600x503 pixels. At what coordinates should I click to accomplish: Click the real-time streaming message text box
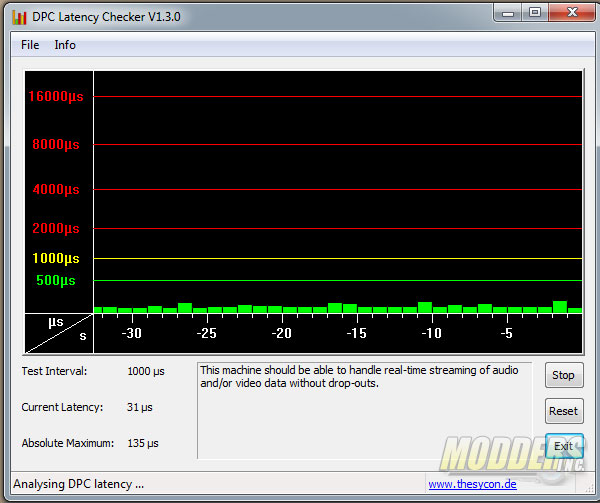click(365, 410)
